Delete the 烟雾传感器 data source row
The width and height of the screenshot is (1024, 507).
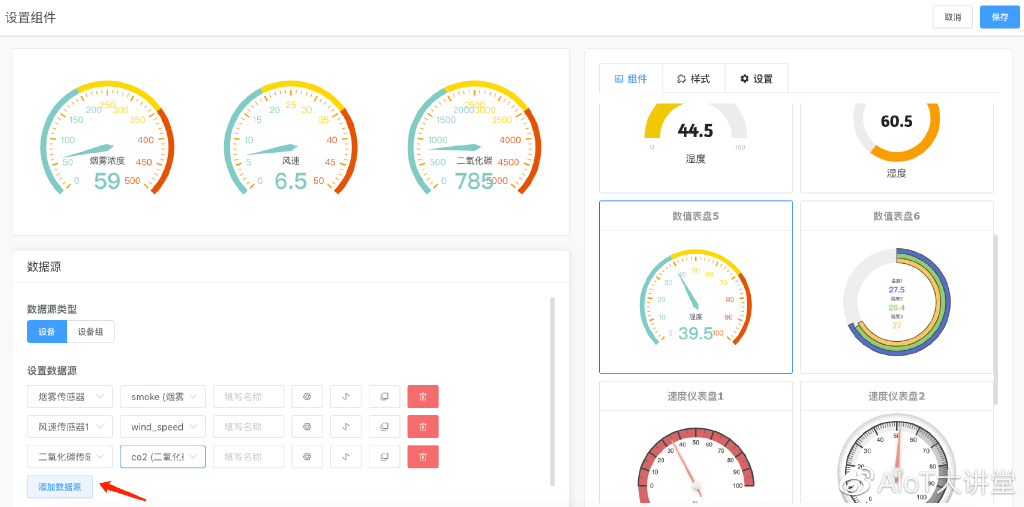(x=423, y=397)
